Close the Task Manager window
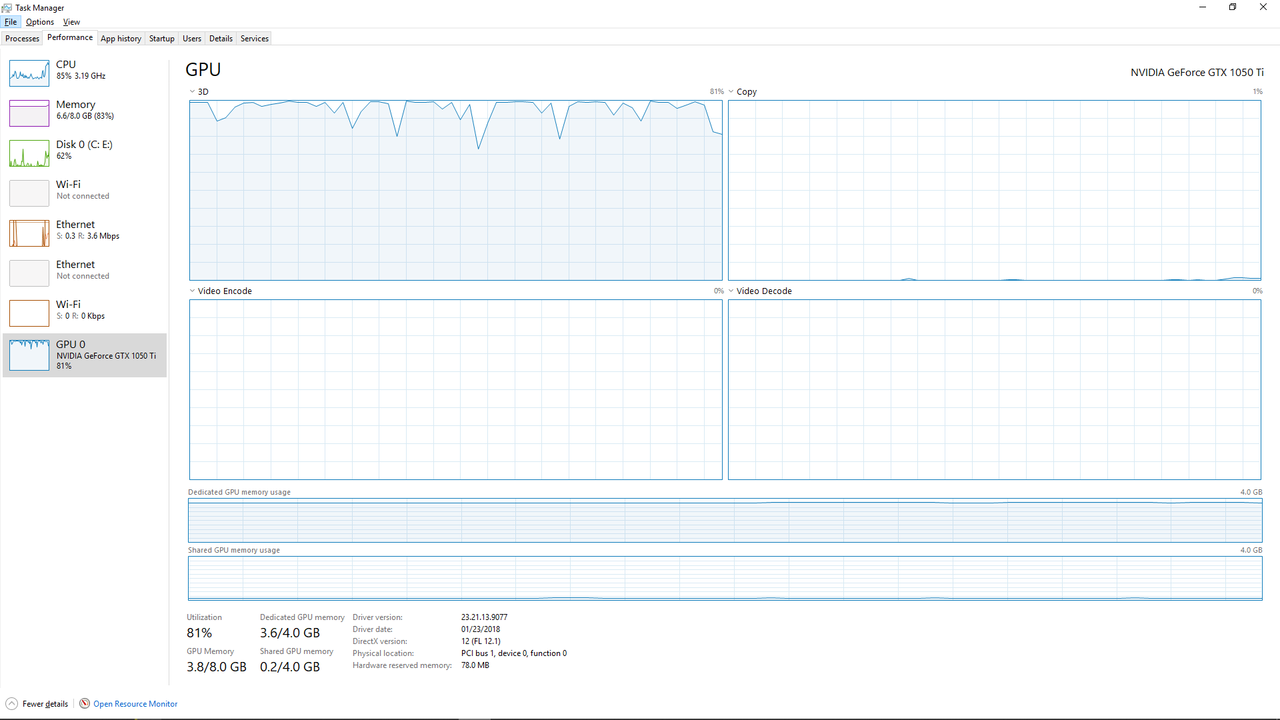This screenshot has height=720, width=1280. click(1263, 7)
